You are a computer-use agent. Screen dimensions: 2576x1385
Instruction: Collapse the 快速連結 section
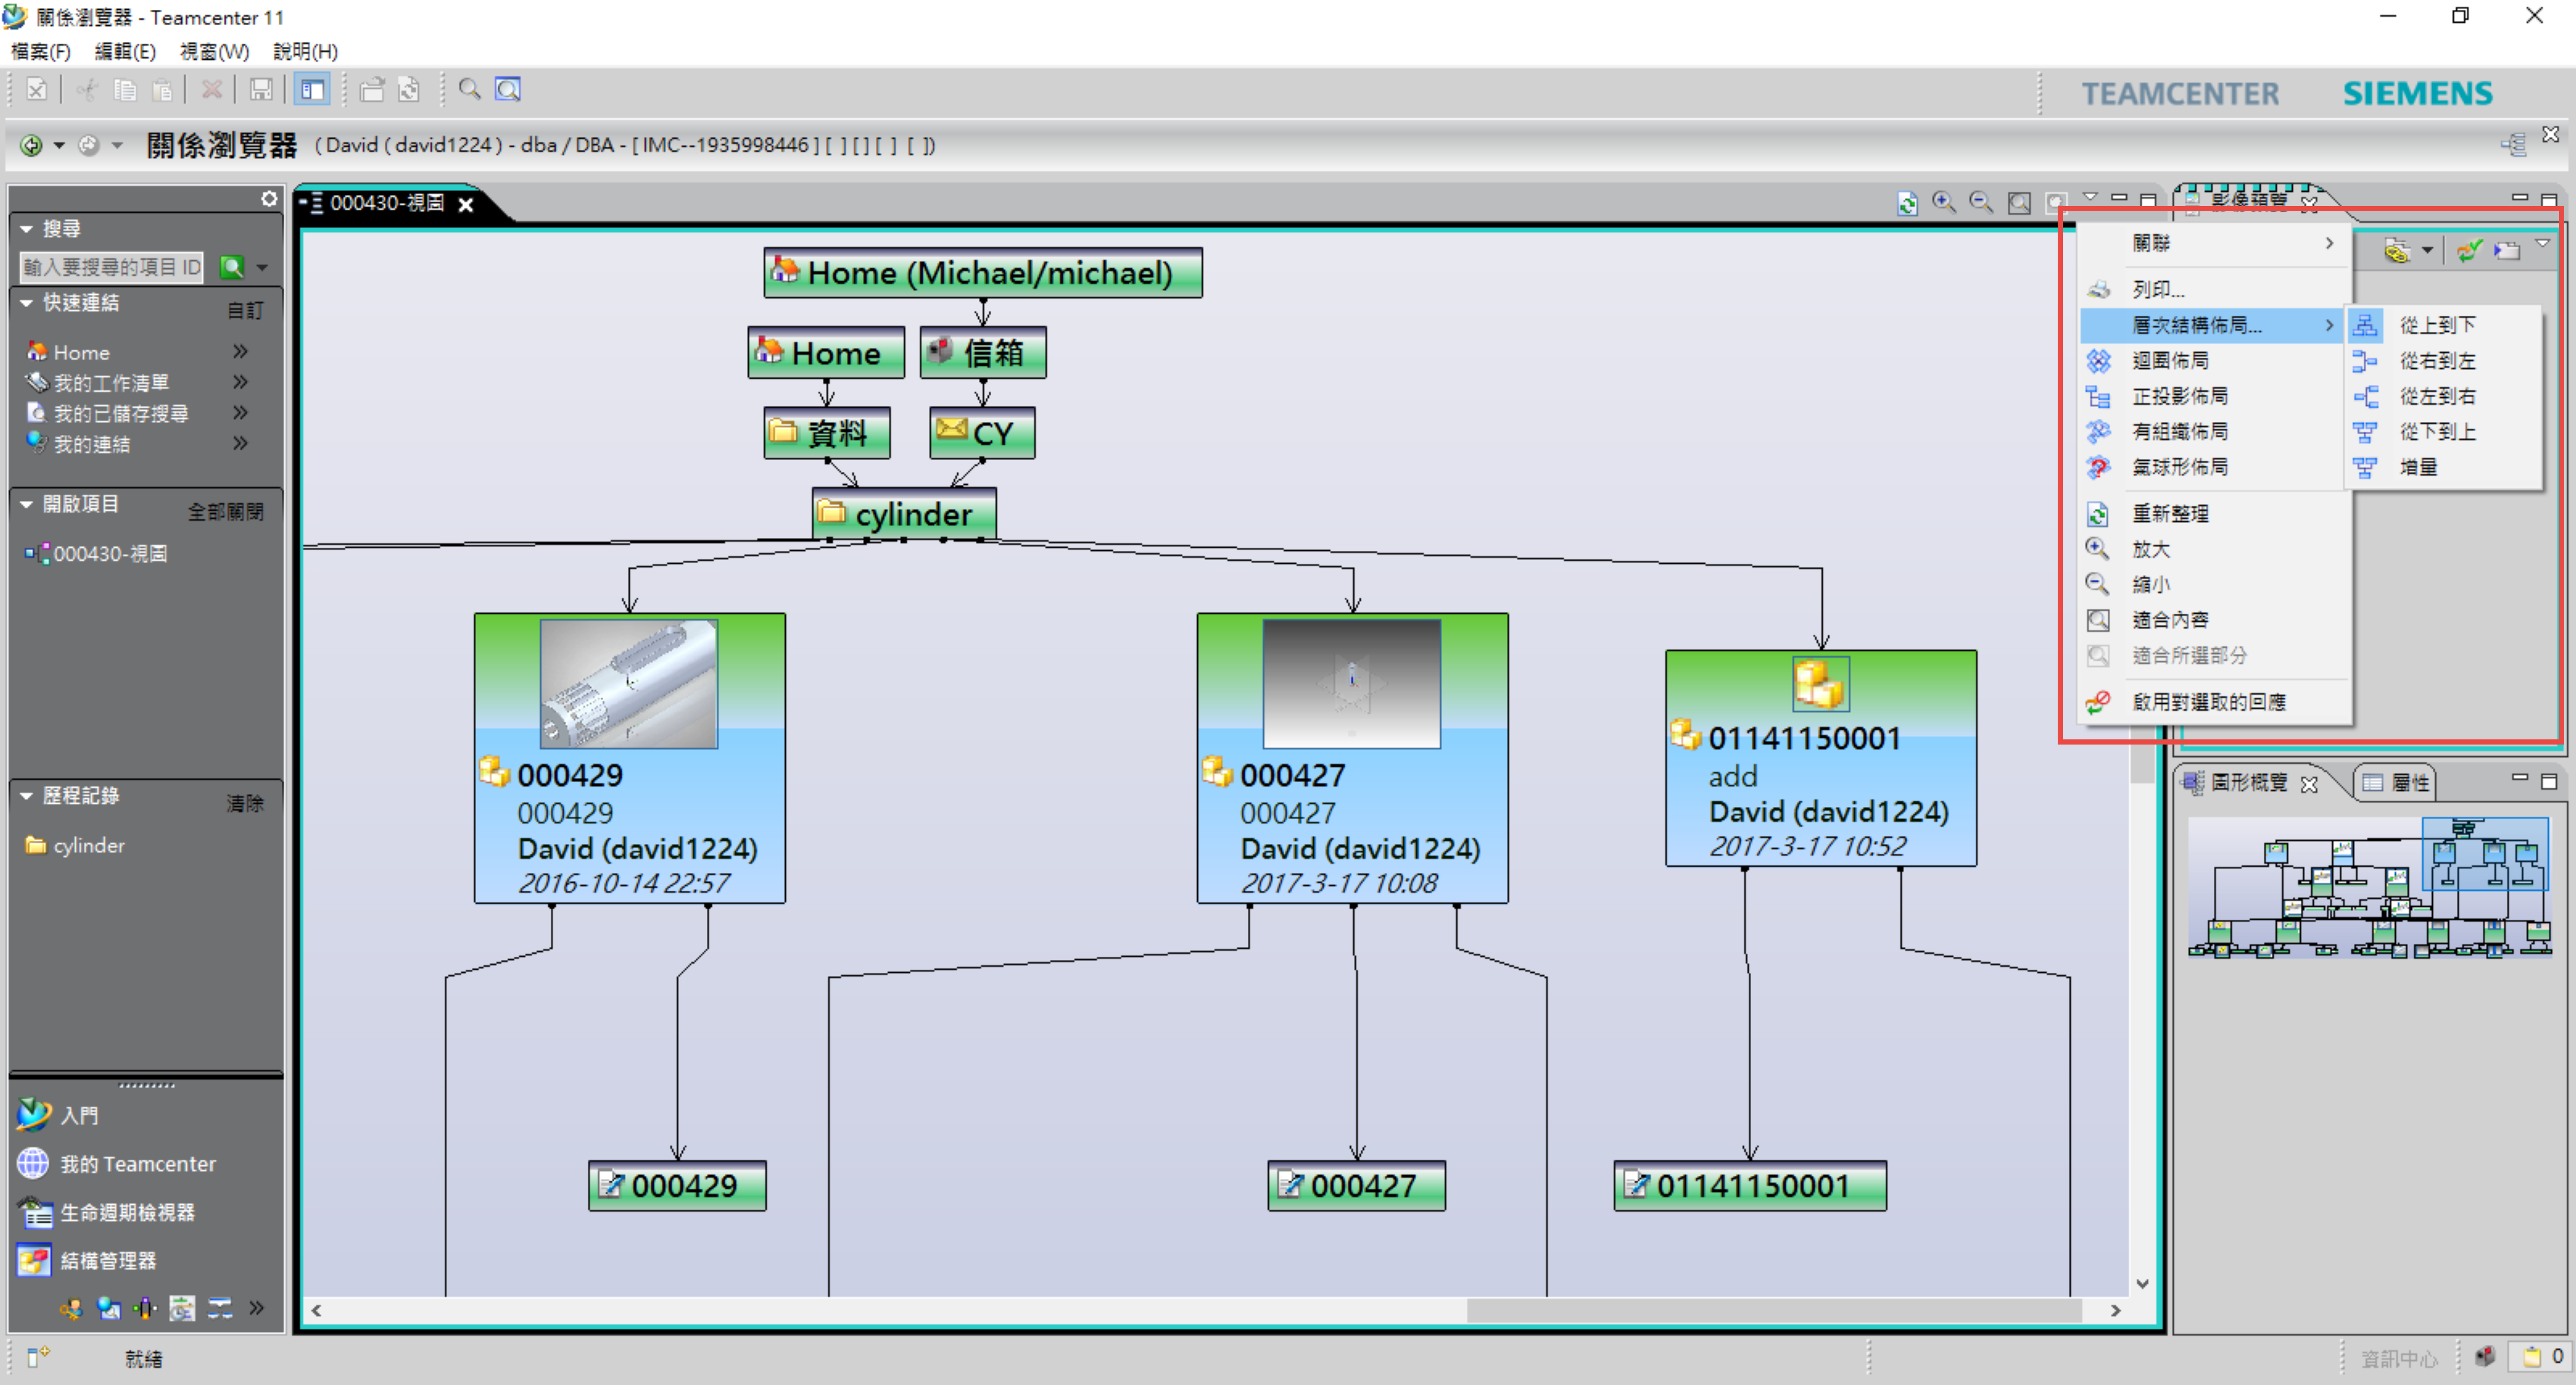pyautogui.click(x=26, y=303)
